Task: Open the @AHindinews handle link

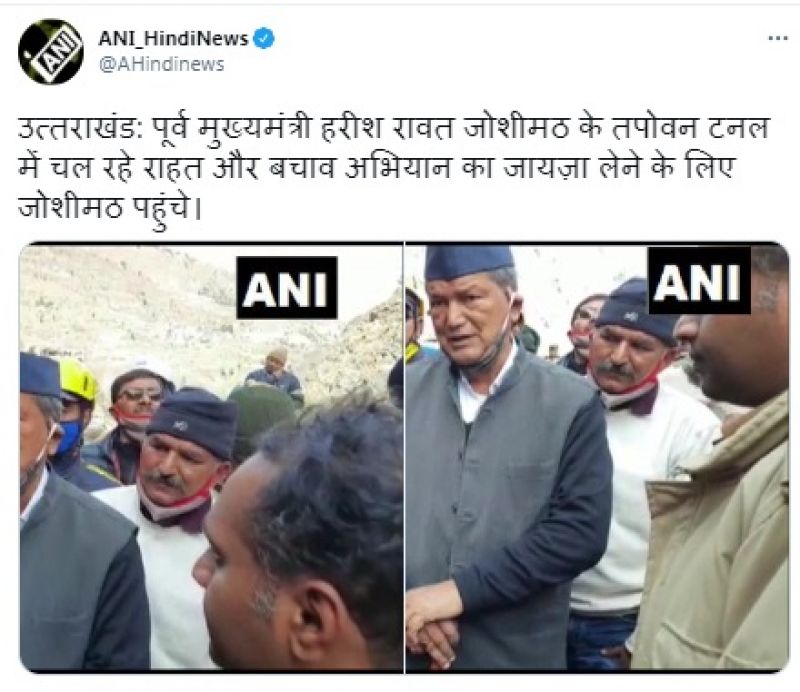Action: pyautogui.click(x=161, y=64)
